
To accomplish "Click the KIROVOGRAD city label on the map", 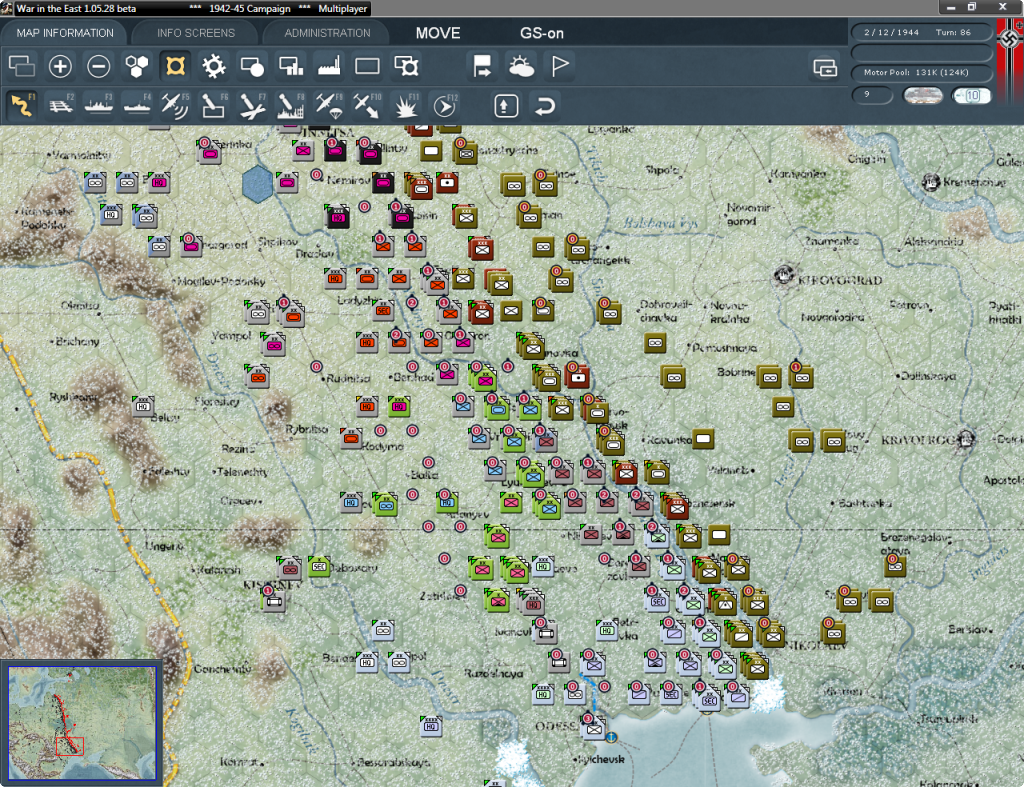I will [x=840, y=281].
